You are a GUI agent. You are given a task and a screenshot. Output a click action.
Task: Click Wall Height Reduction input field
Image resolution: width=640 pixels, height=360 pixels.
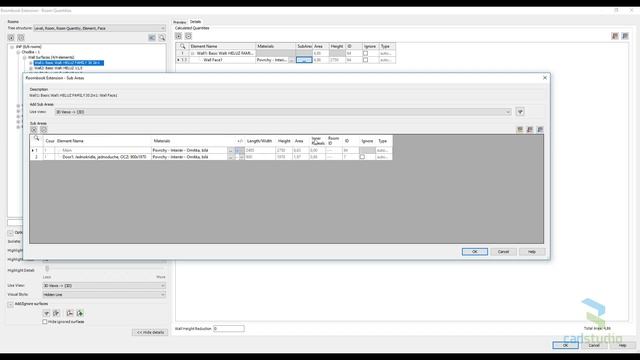click(x=229, y=329)
